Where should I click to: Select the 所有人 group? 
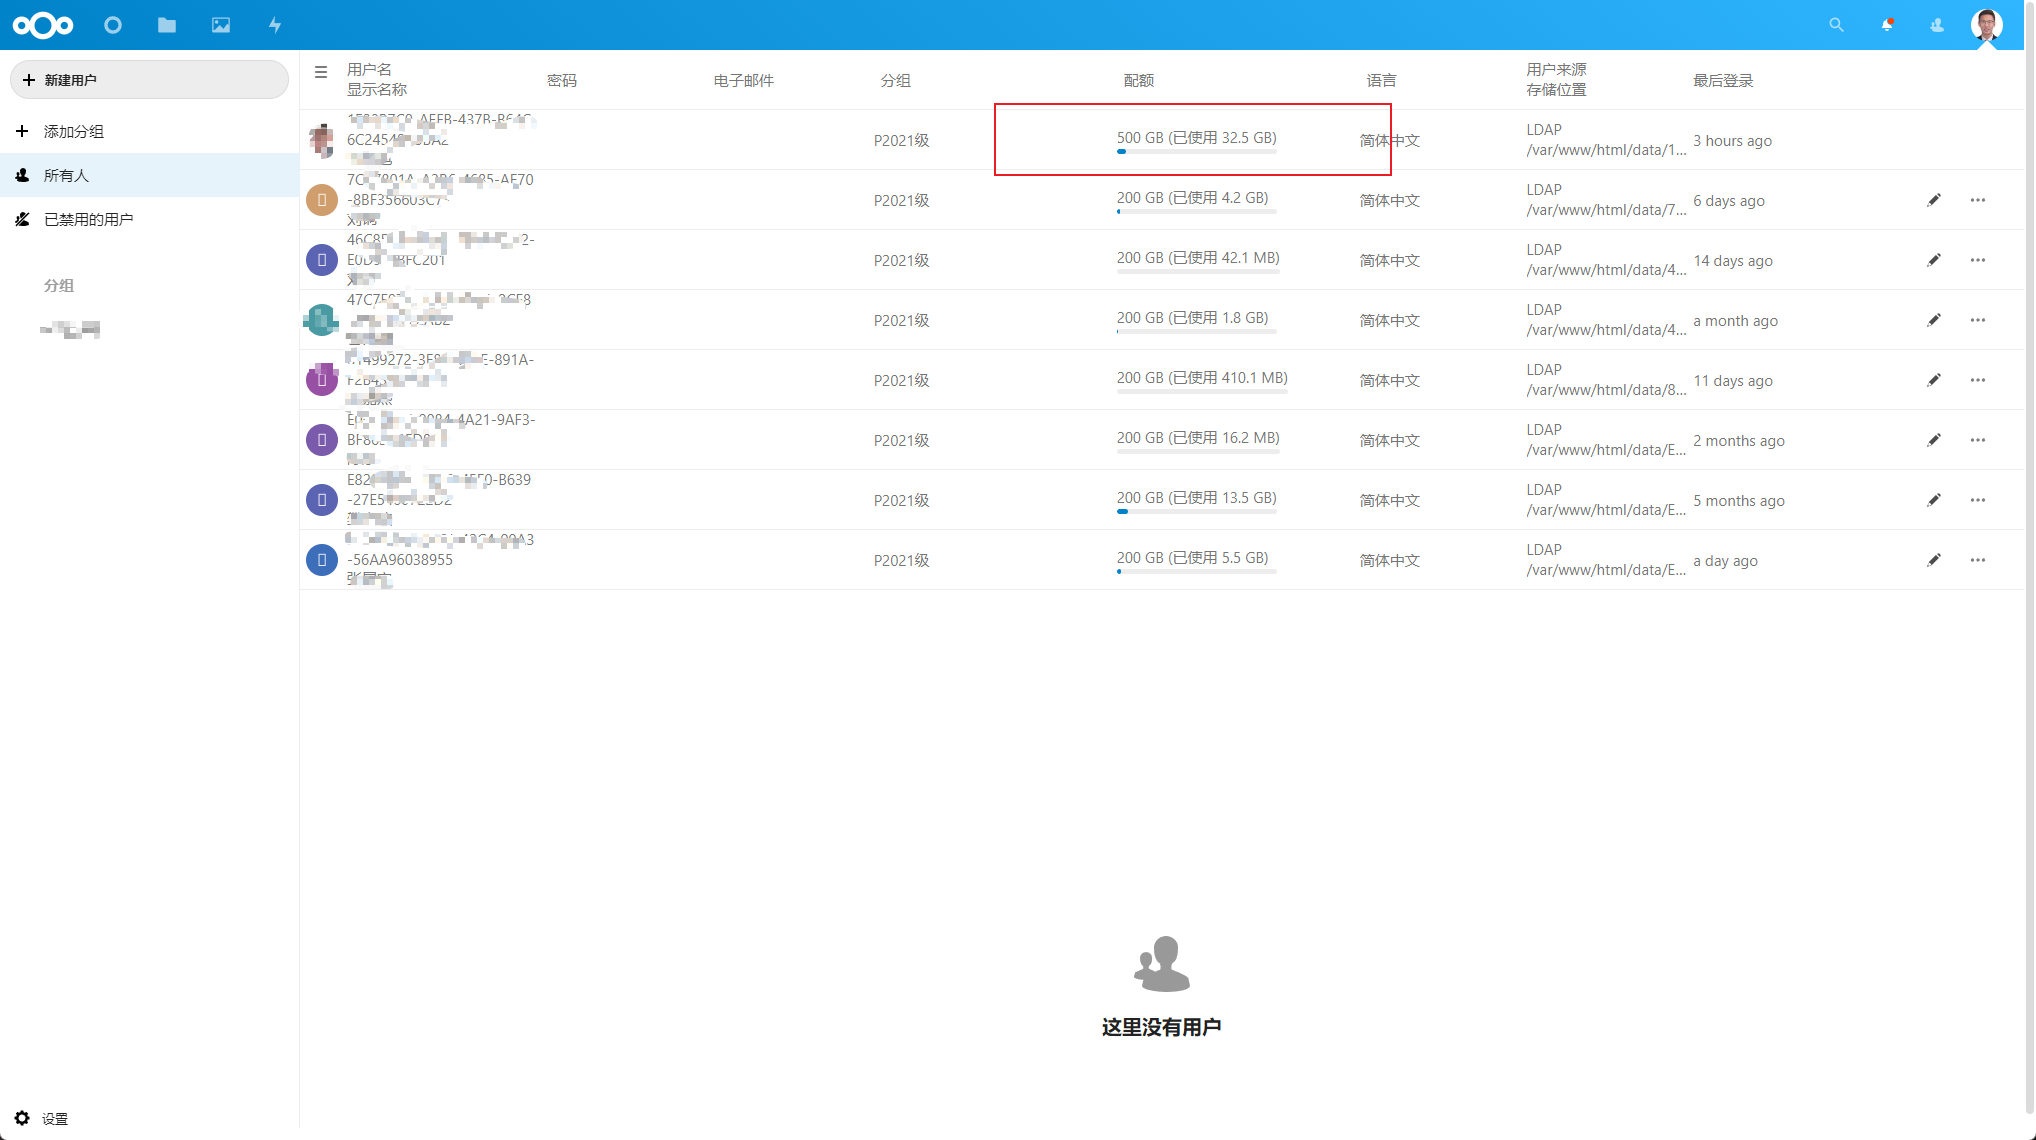[66, 175]
